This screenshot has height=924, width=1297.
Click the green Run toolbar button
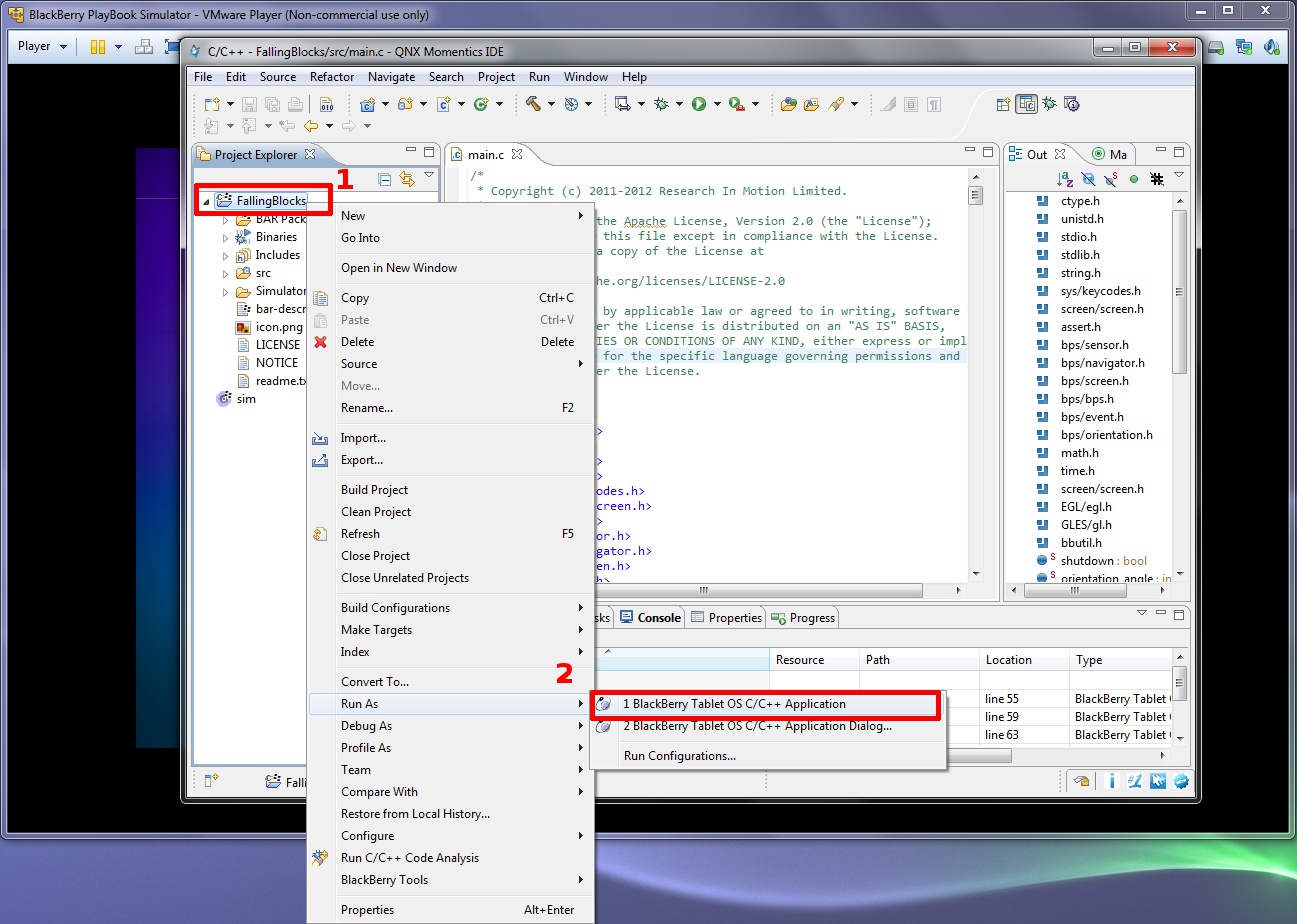point(699,103)
